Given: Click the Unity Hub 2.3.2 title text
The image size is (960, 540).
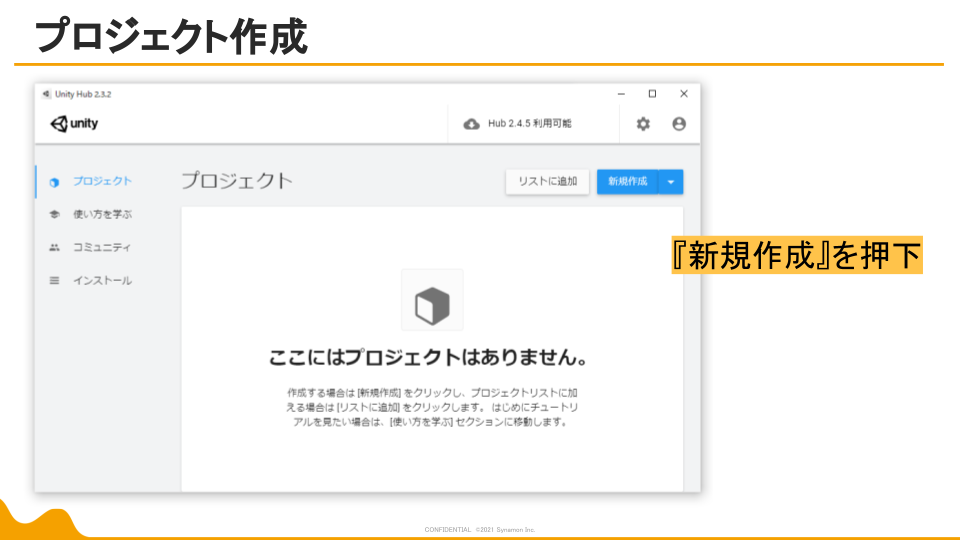Looking at the screenshot, I should (x=83, y=94).
